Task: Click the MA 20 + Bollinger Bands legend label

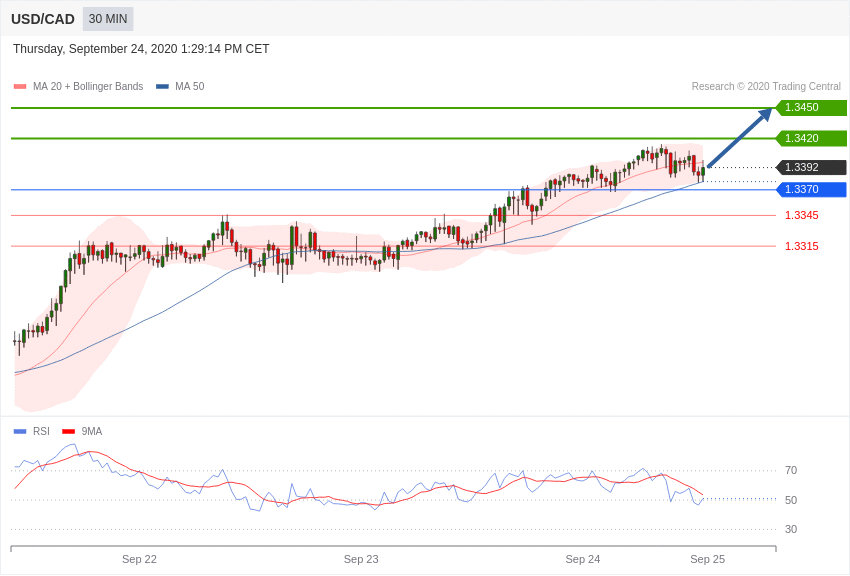Action: (x=88, y=86)
